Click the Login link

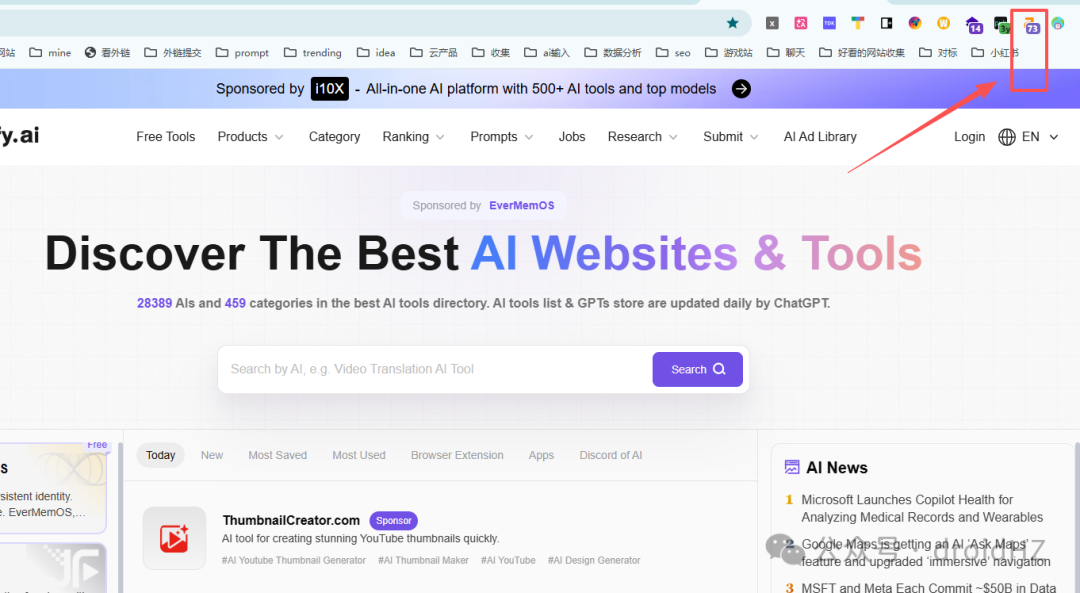[x=969, y=137]
